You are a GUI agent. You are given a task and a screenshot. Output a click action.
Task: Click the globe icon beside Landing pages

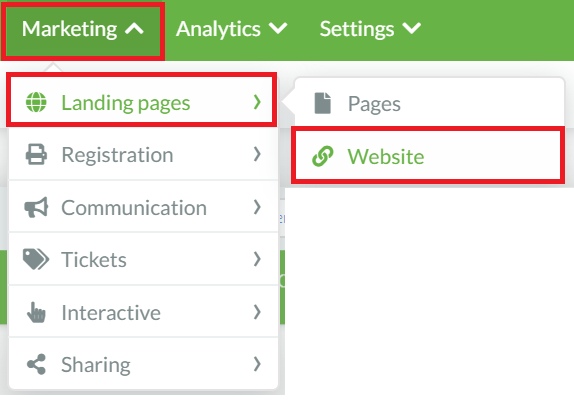[x=36, y=102]
